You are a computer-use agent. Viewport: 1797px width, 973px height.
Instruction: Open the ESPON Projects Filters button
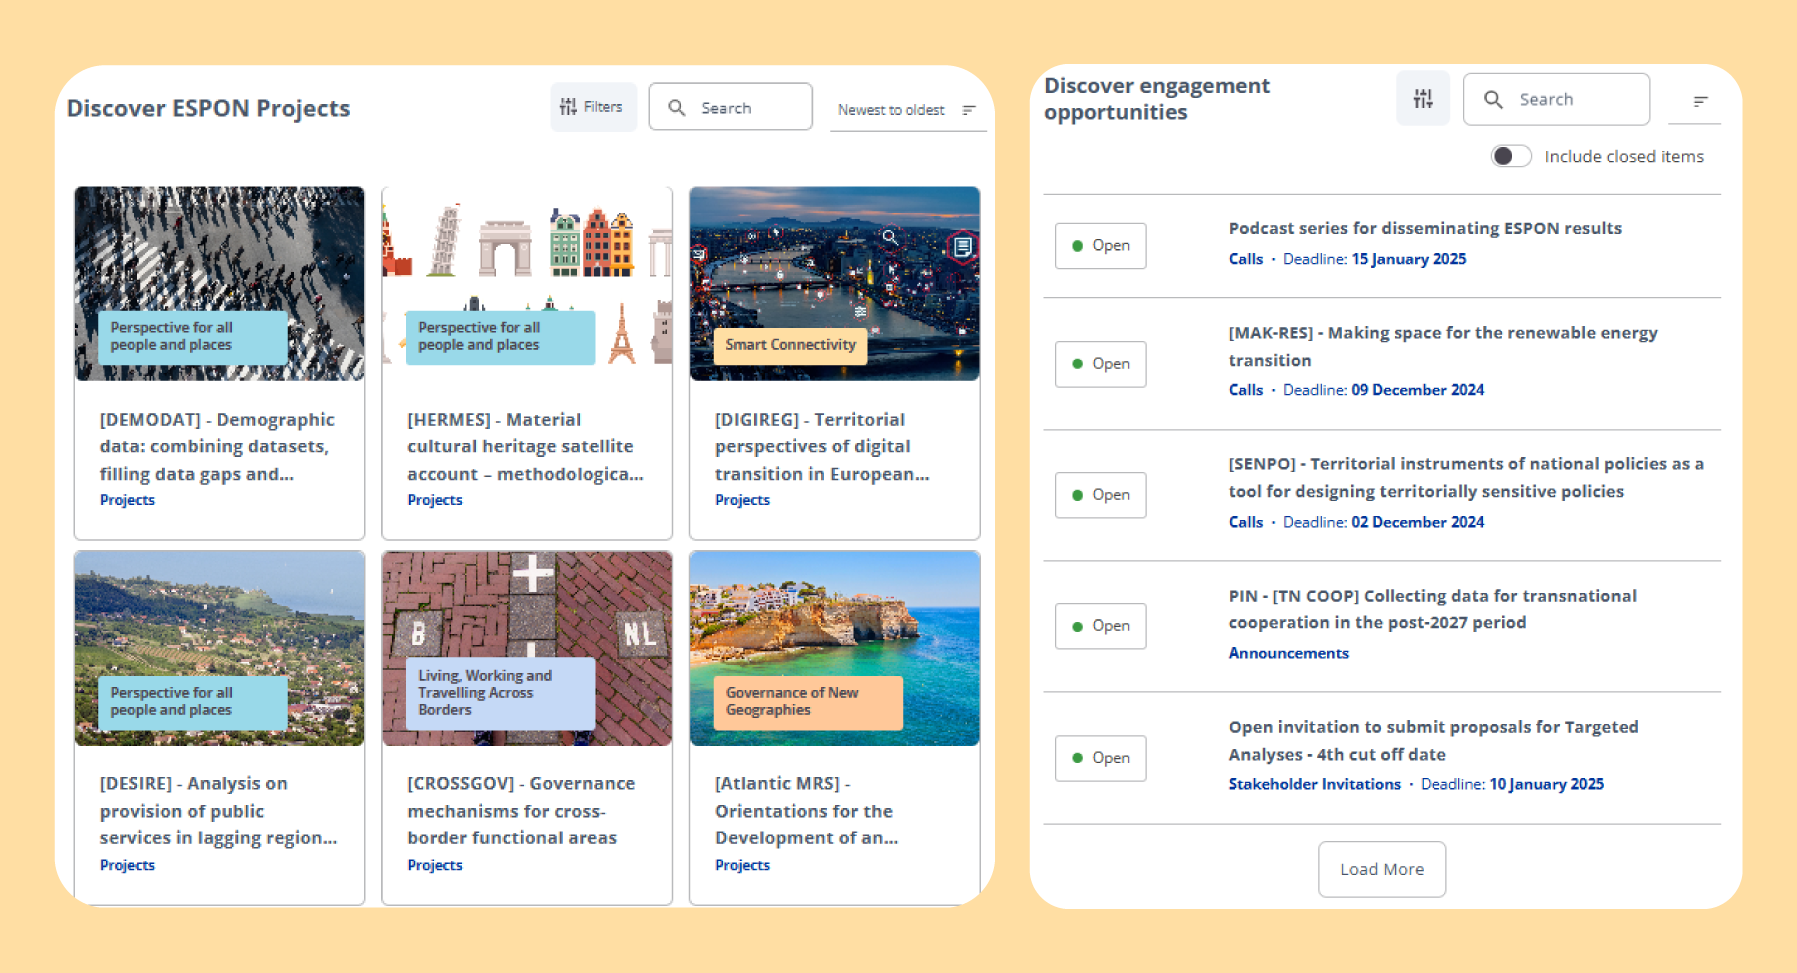click(592, 107)
